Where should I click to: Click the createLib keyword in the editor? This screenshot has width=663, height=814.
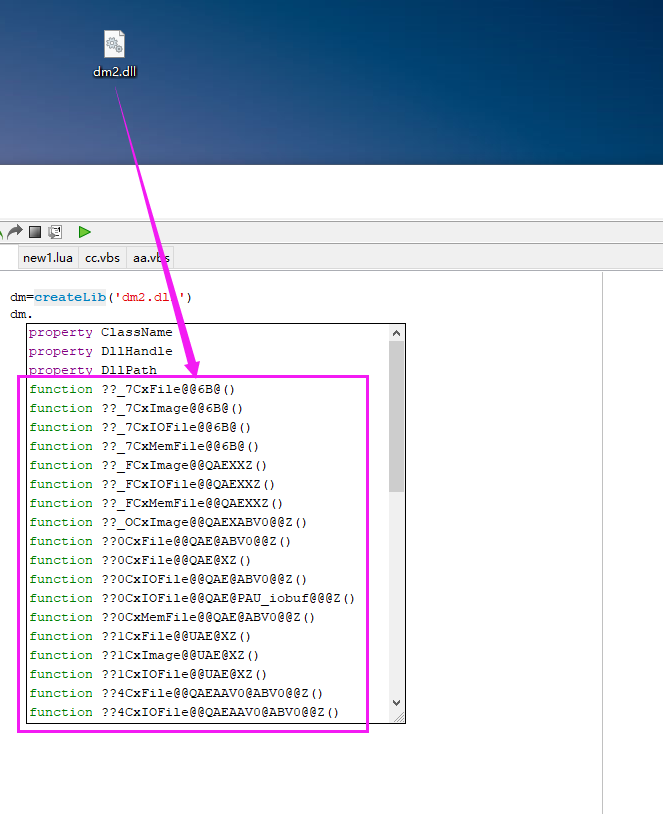tap(68, 297)
